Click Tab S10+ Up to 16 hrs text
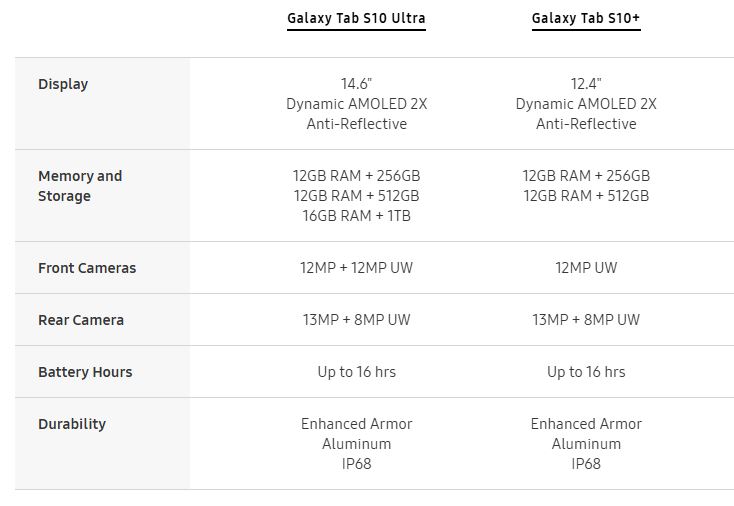 pos(586,372)
